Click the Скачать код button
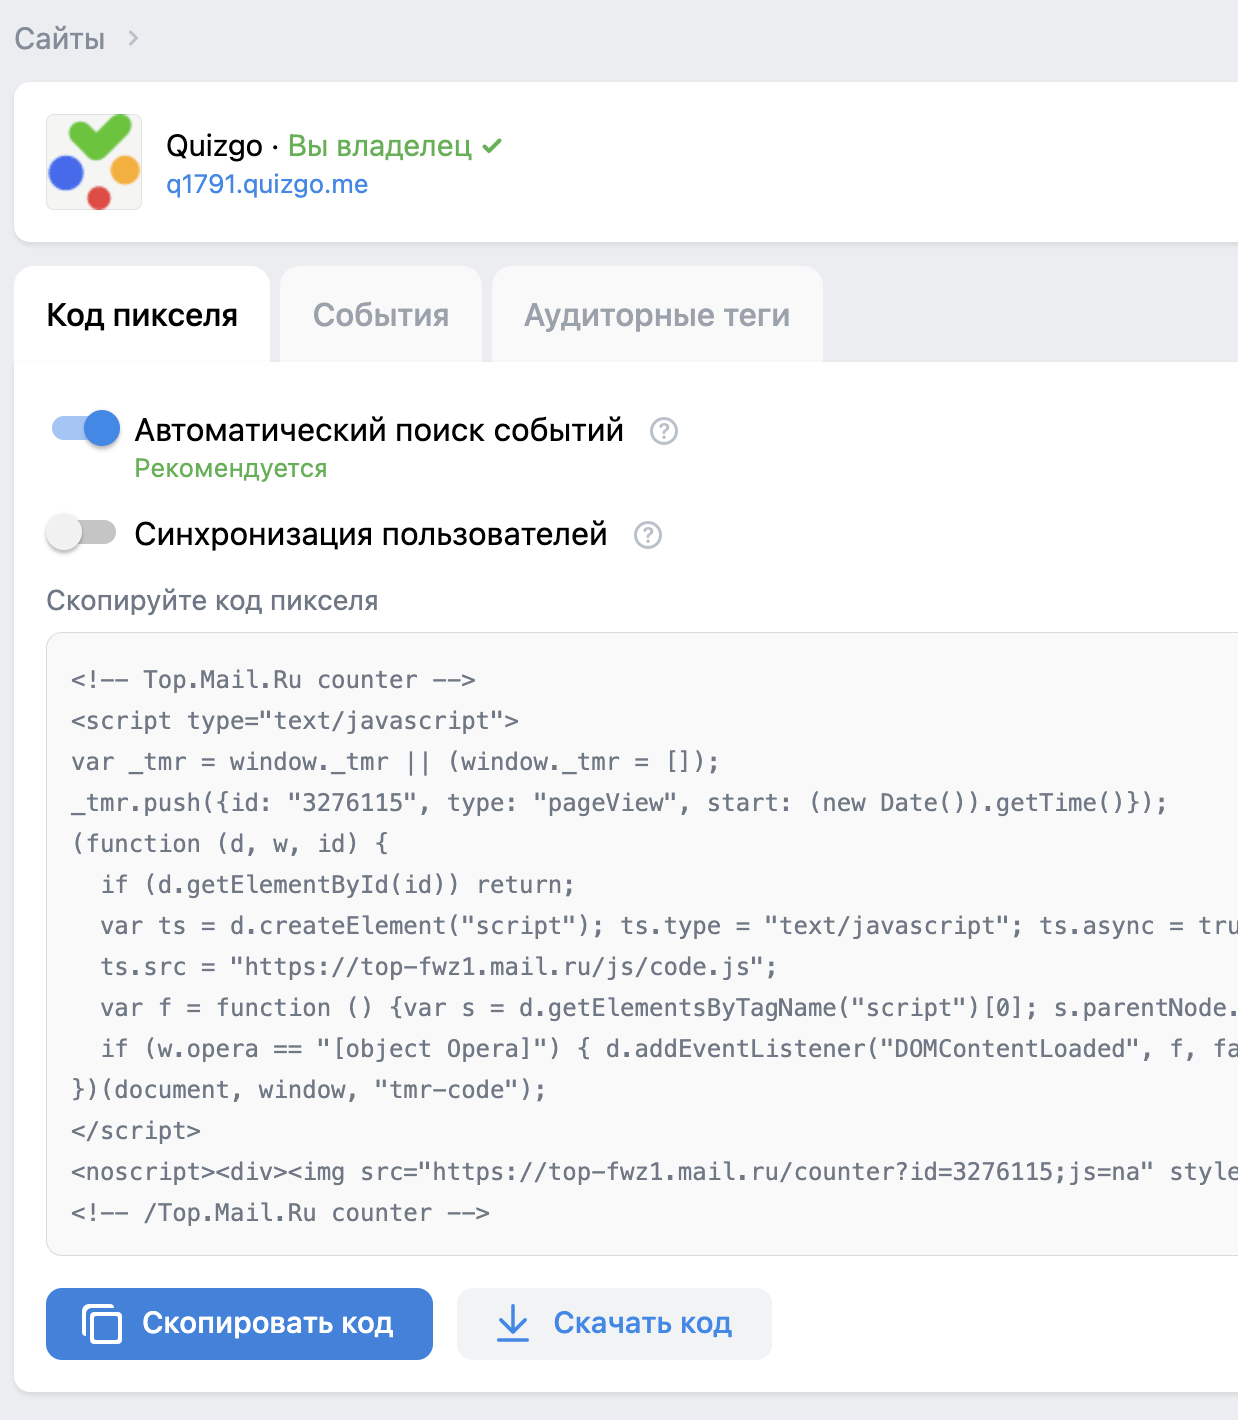This screenshot has height=1420, width=1238. [x=614, y=1324]
